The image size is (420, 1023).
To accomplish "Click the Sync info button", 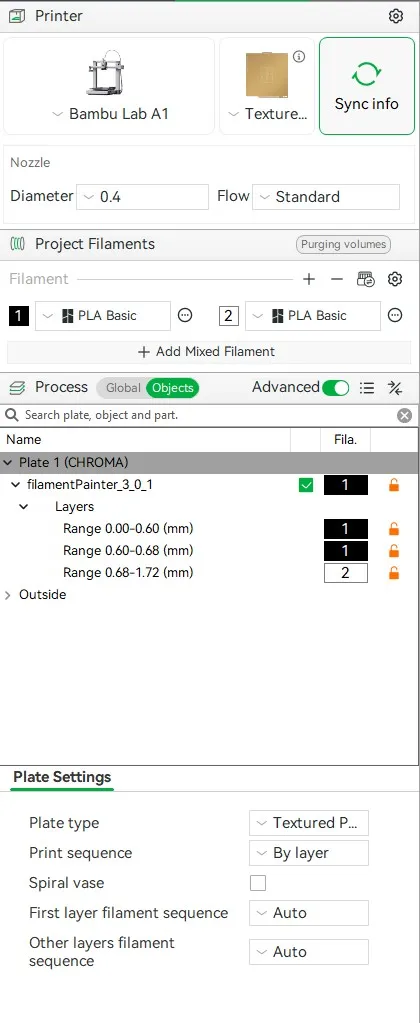I will [x=367, y=85].
